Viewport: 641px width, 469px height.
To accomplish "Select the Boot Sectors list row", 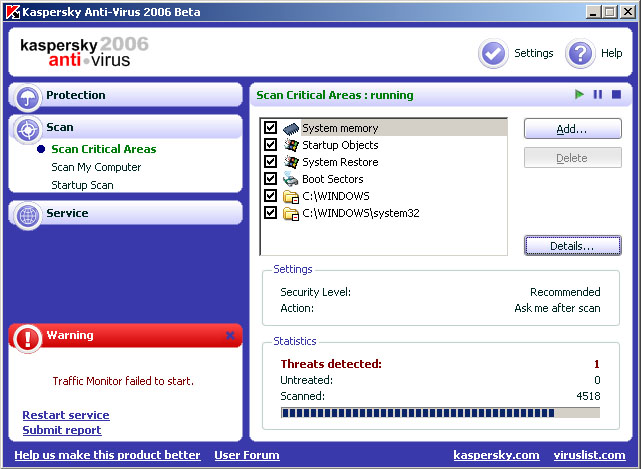I will (x=384, y=179).
